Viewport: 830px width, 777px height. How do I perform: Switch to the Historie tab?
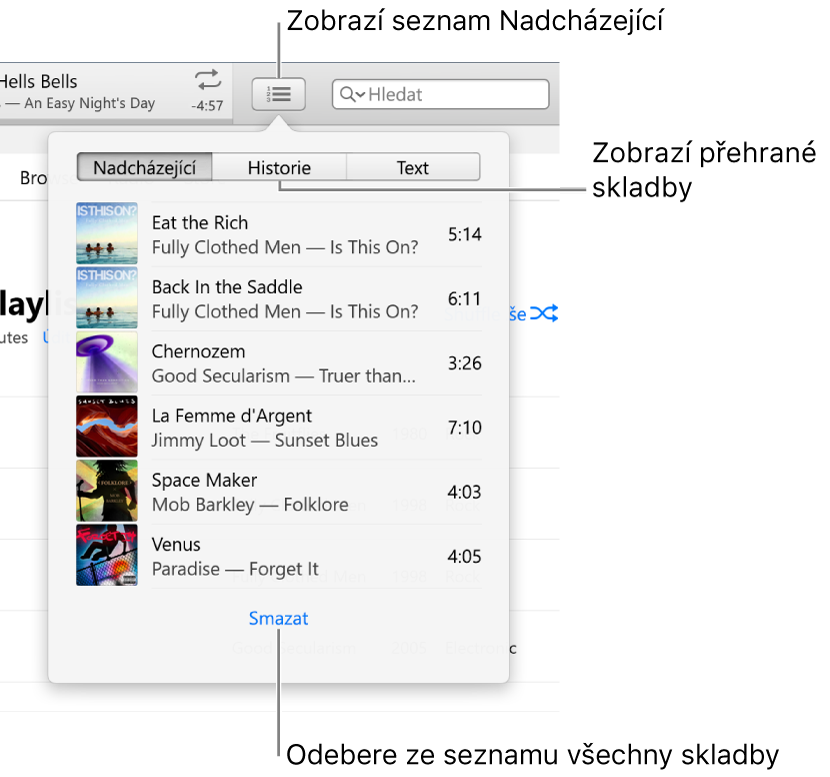pos(278,167)
